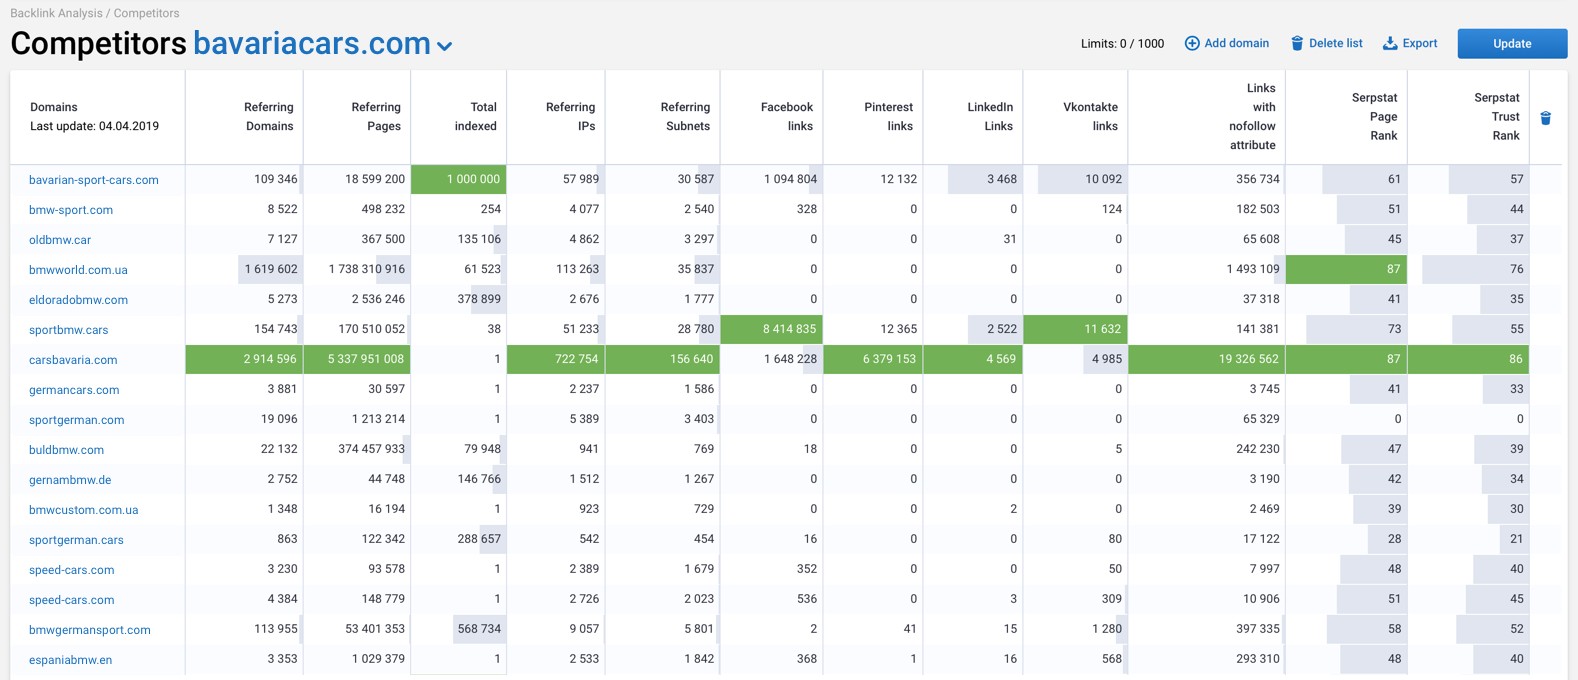Click the 1 493 109 nofollow links cell

pyautogui.click(x=1206, y=269)
